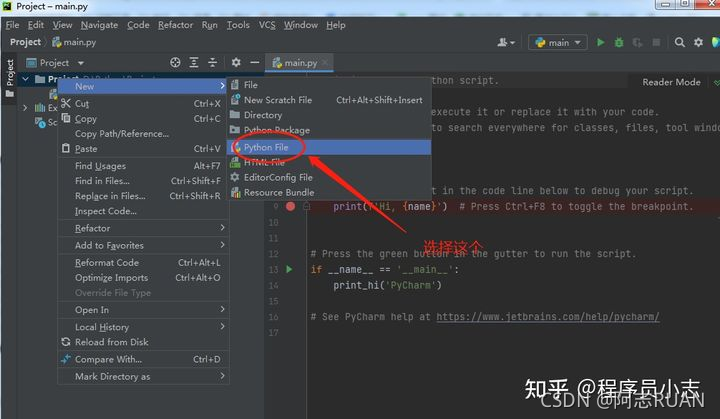Open Project panel options gear

click(x=236, y=62)
